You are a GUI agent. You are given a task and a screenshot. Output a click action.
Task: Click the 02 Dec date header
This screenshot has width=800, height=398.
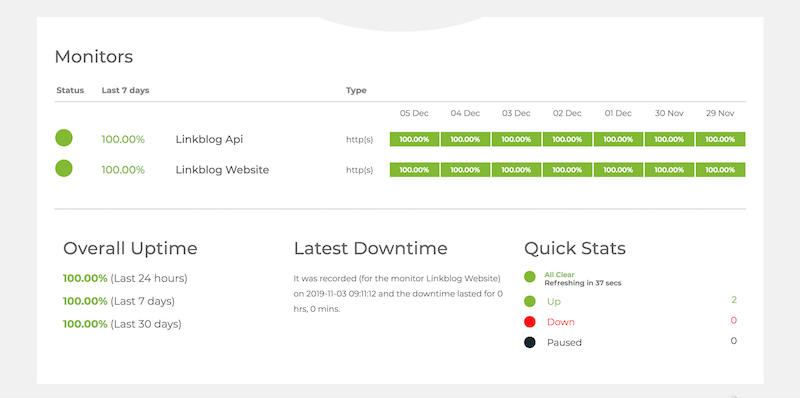[x=567, y=113]
